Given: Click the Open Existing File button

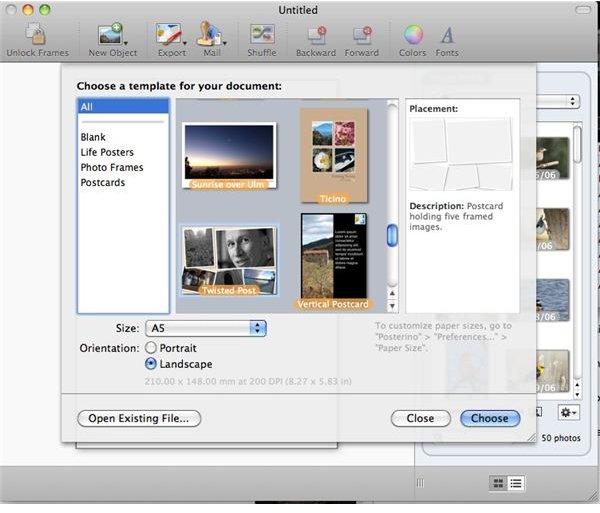Looking at the screenshot, I should point(139,418).
